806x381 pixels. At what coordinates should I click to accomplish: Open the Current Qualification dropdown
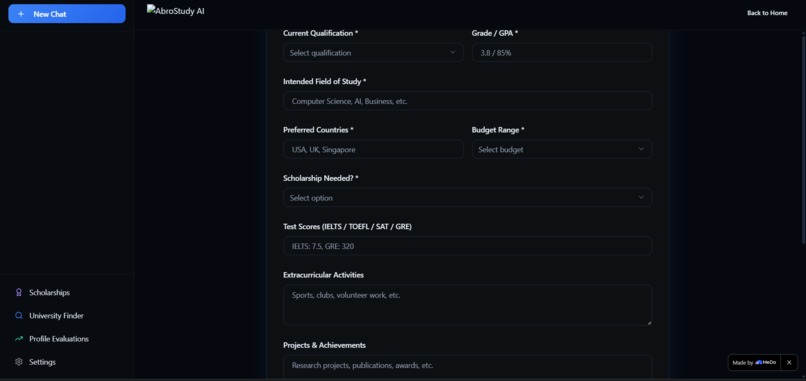pyautogui.click(x=373, y=52)
